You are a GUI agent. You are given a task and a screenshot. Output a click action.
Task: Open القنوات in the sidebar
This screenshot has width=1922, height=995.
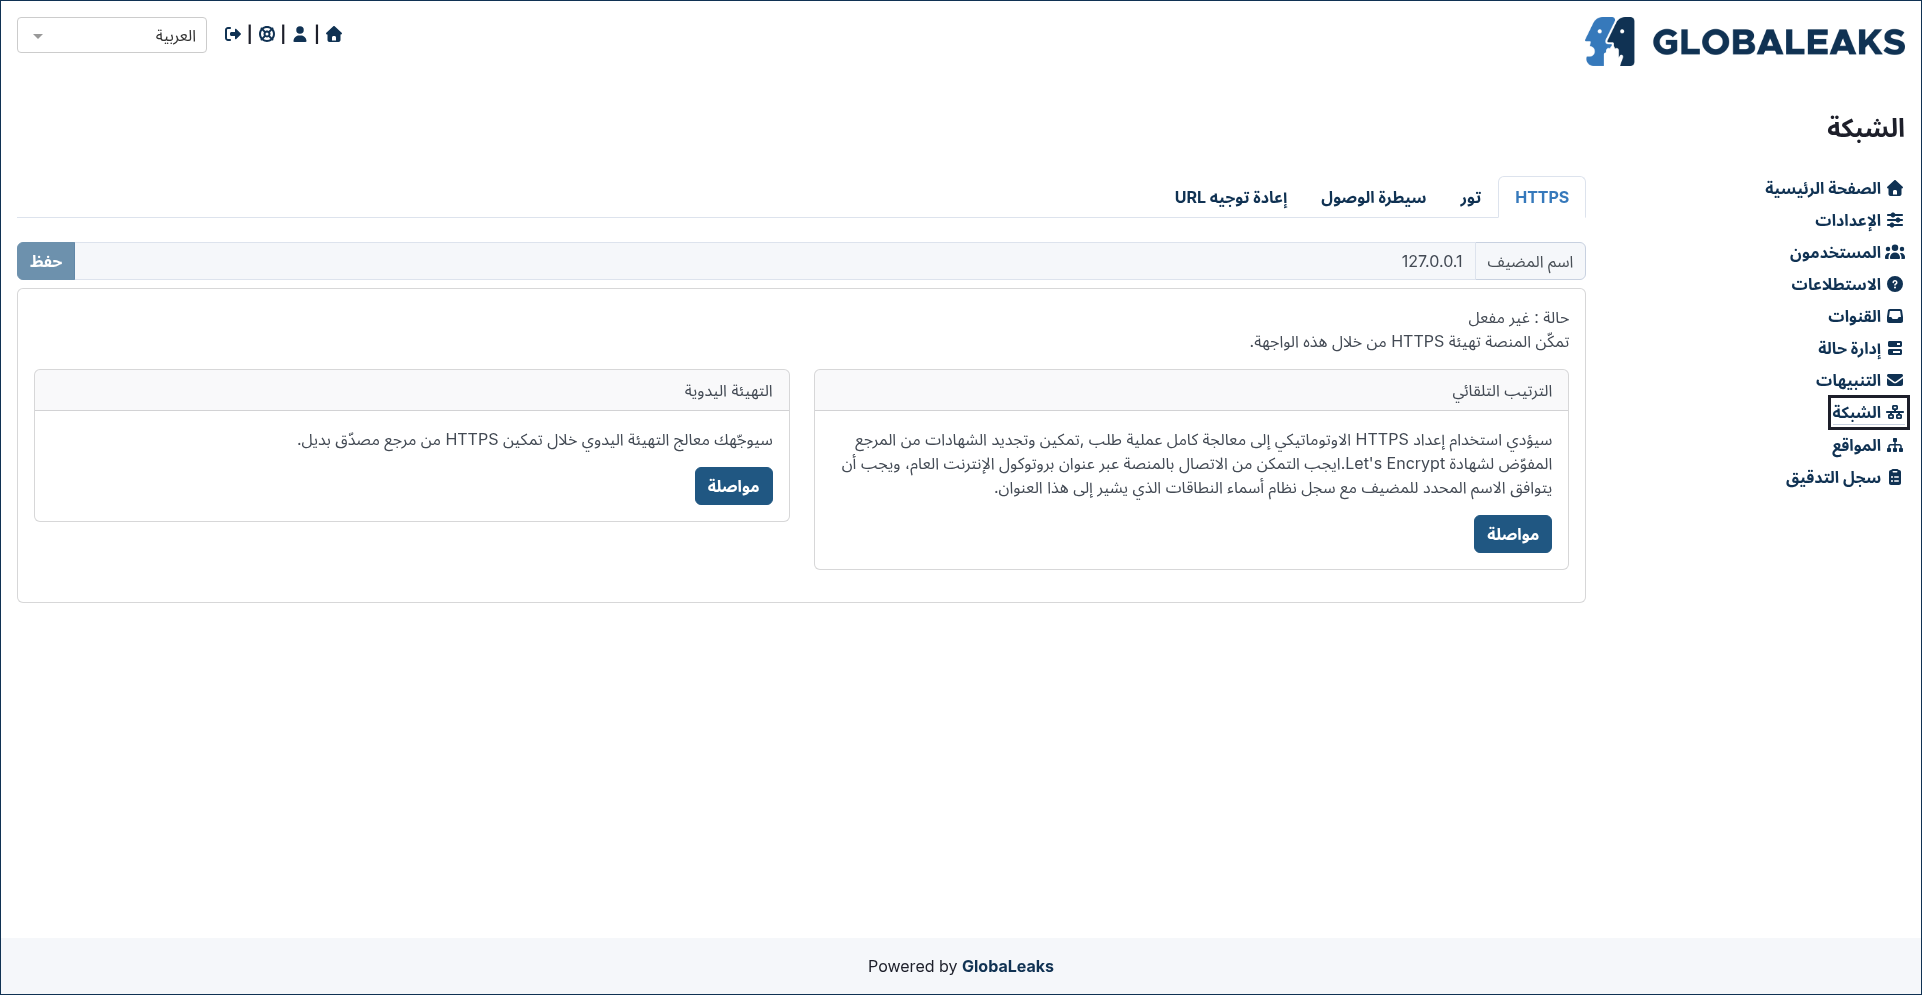(x=1865, y=316)
